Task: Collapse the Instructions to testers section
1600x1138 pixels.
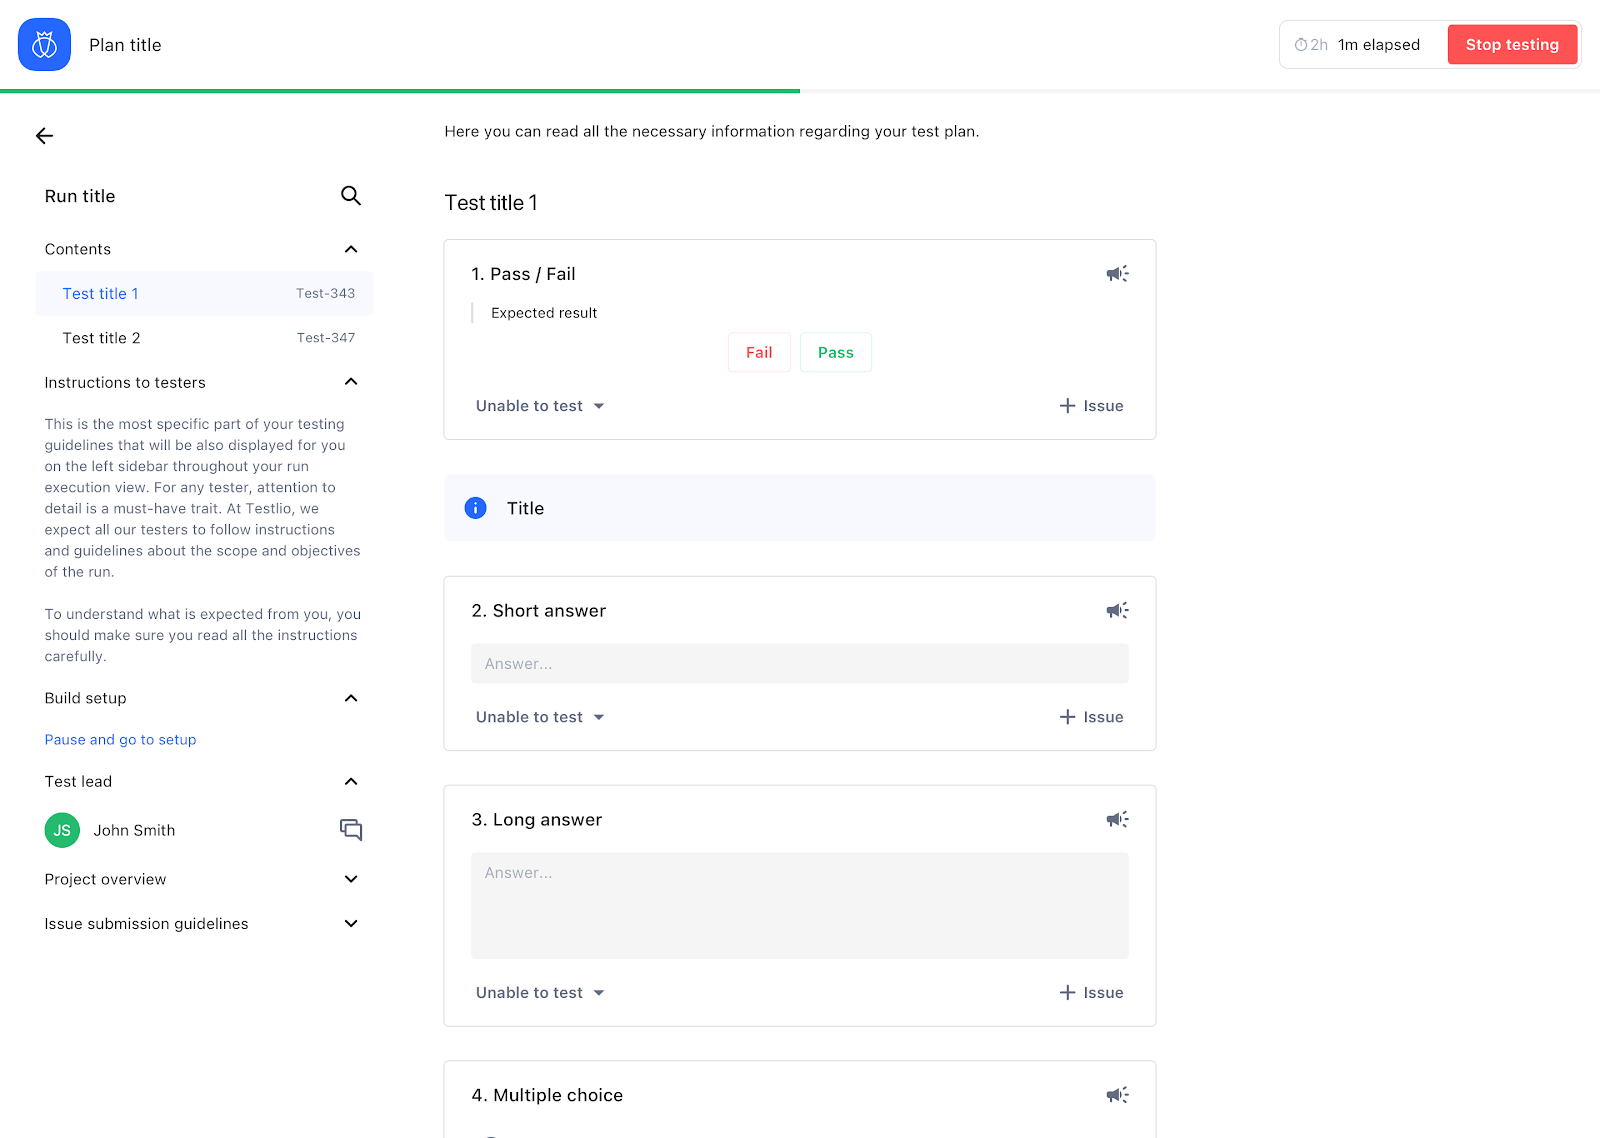Action: (350, 381)
